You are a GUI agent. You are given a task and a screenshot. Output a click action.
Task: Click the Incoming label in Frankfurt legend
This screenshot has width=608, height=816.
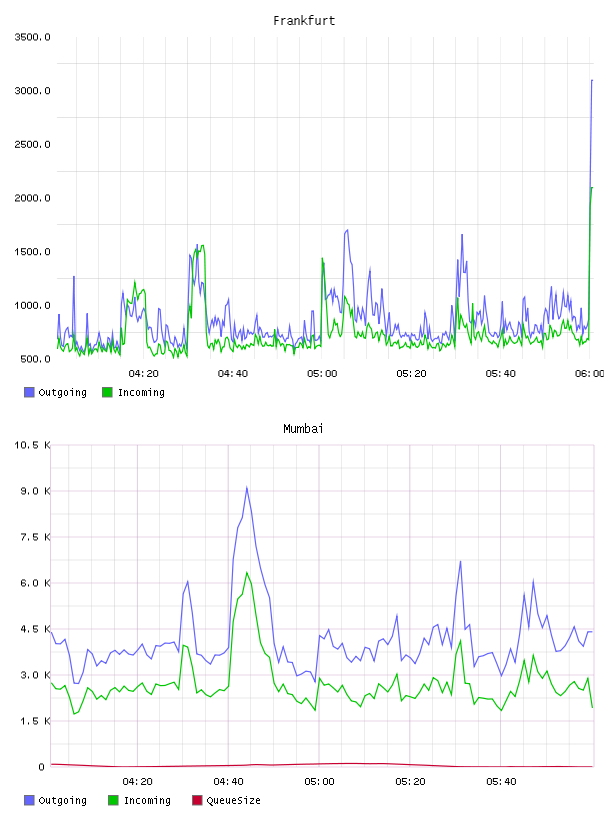coord(141,393)
